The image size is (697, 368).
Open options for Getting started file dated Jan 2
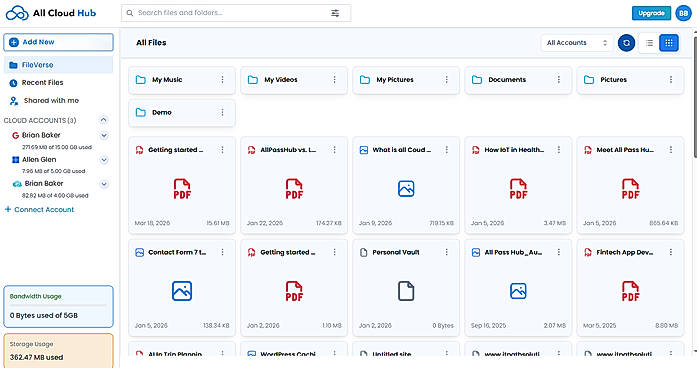[x=334, y=252]
